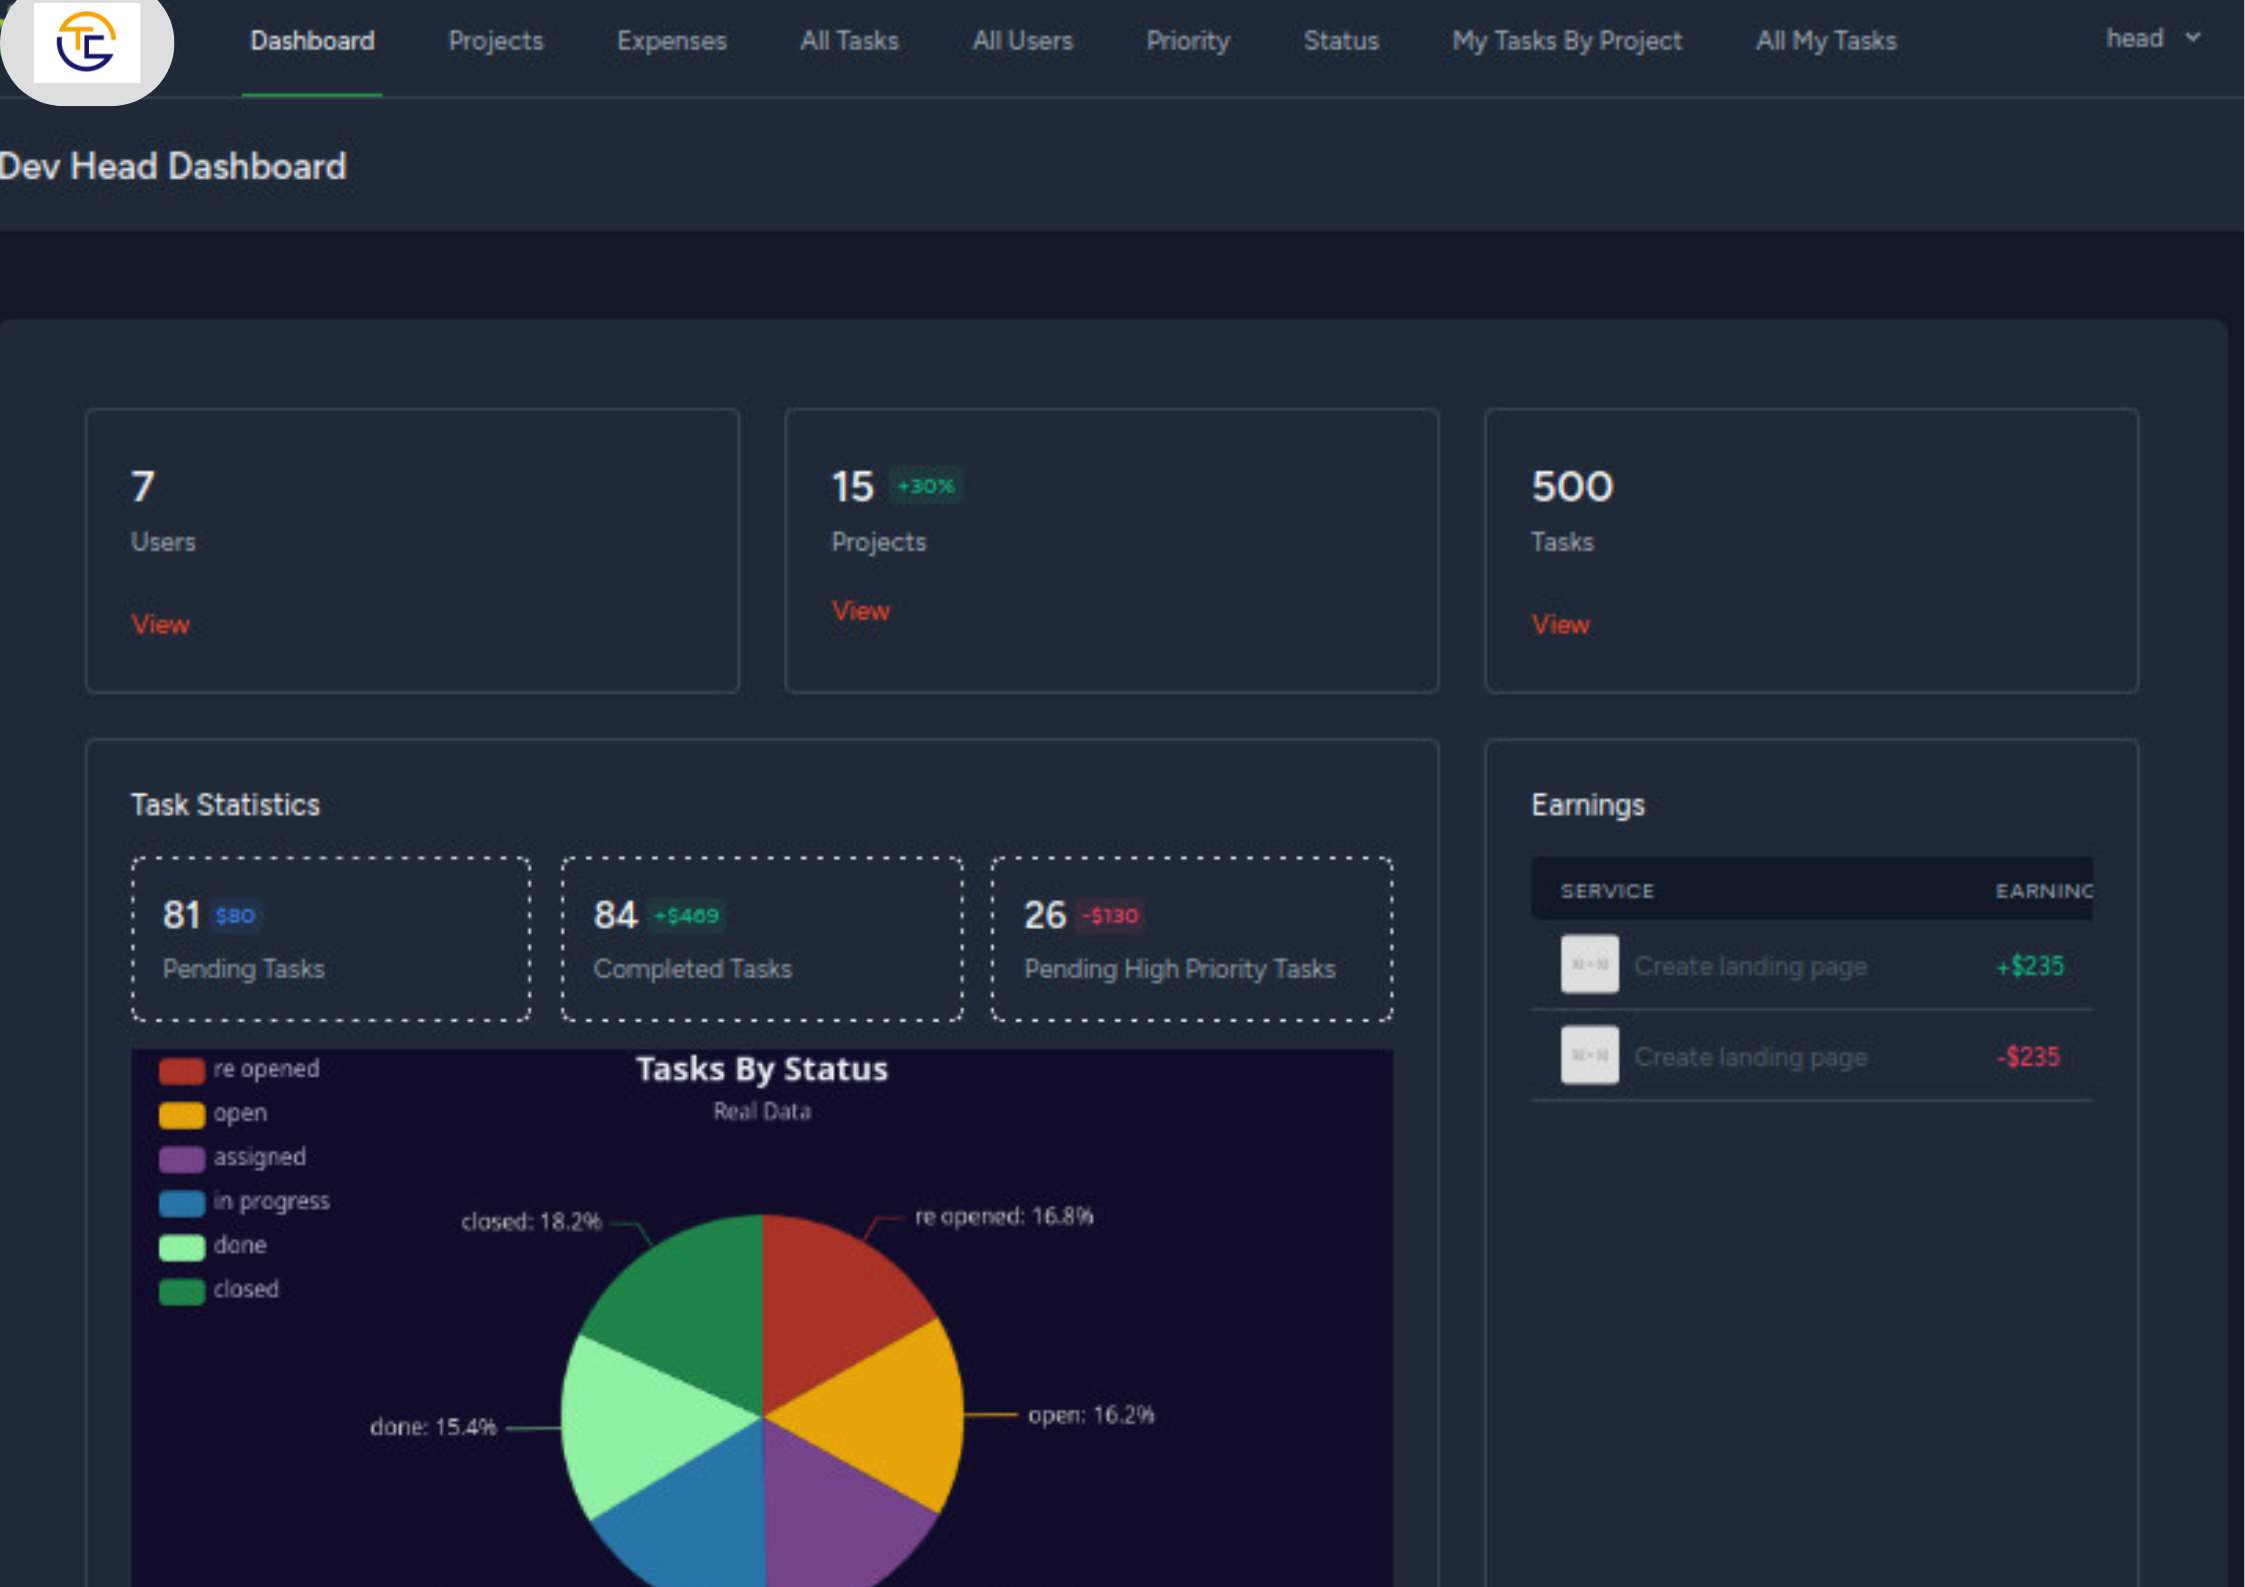This screenshot has width=2245, height=1587.
Task: Click the Pending Tasks statistics box
Action: 330,940
